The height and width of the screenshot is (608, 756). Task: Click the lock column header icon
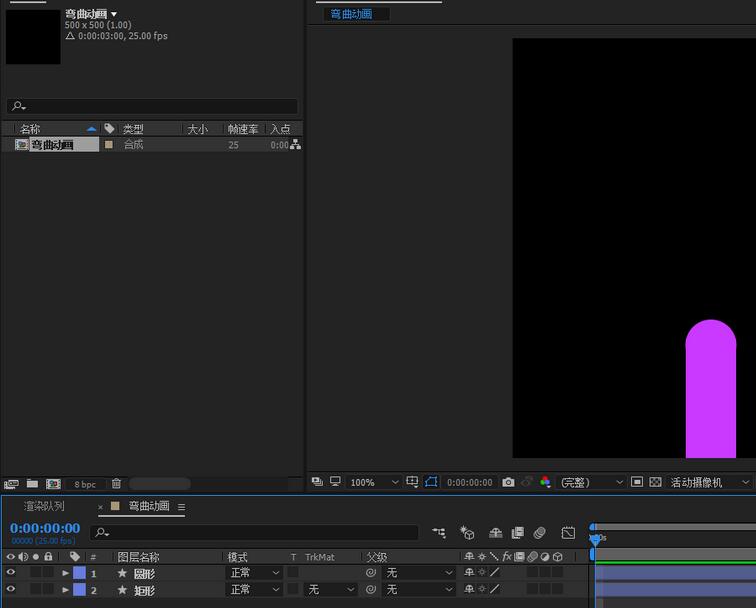point(48,556)
